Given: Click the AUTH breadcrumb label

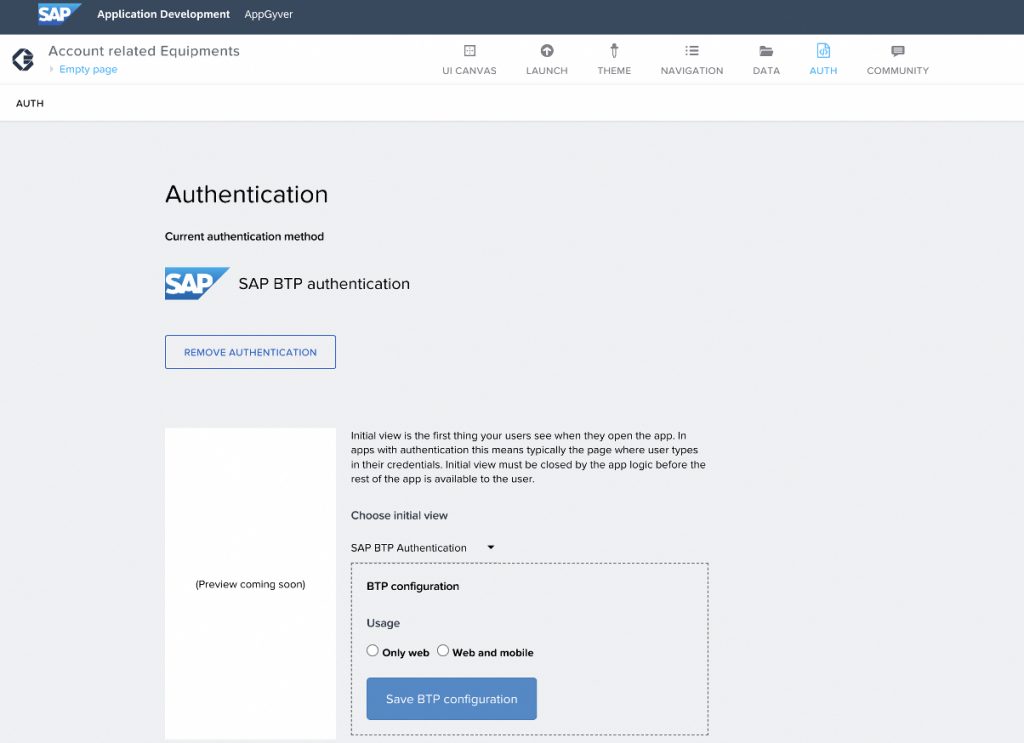Looking at the screenshot, I should click(x=30, y=103).
